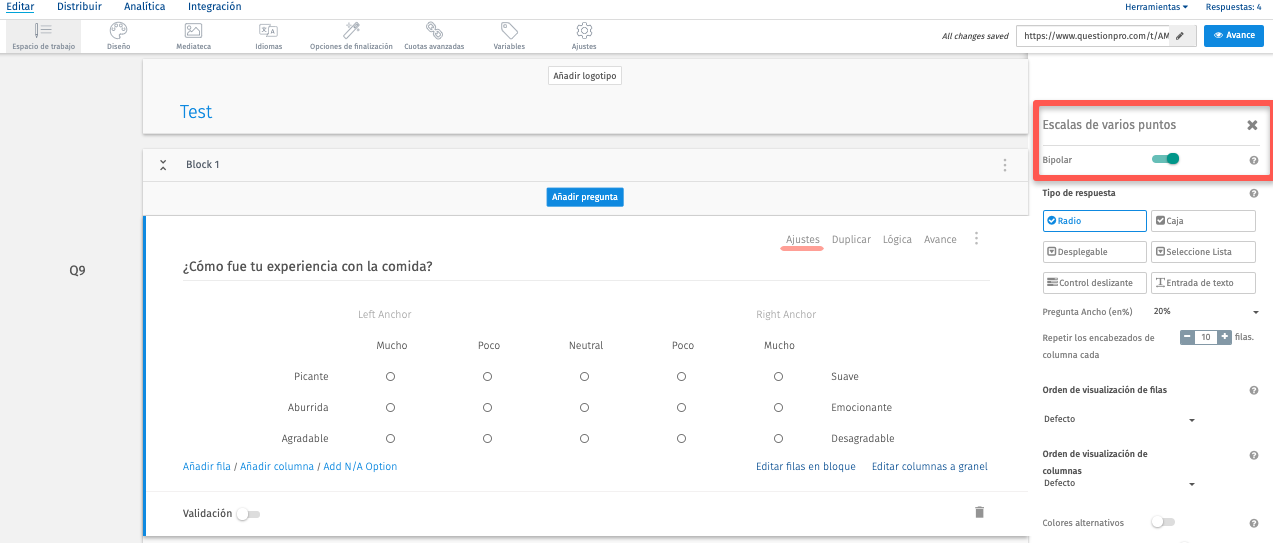This screenshot has height=543, width=1273.
Task: Open the Mediateca image icon
Action: 193,31
